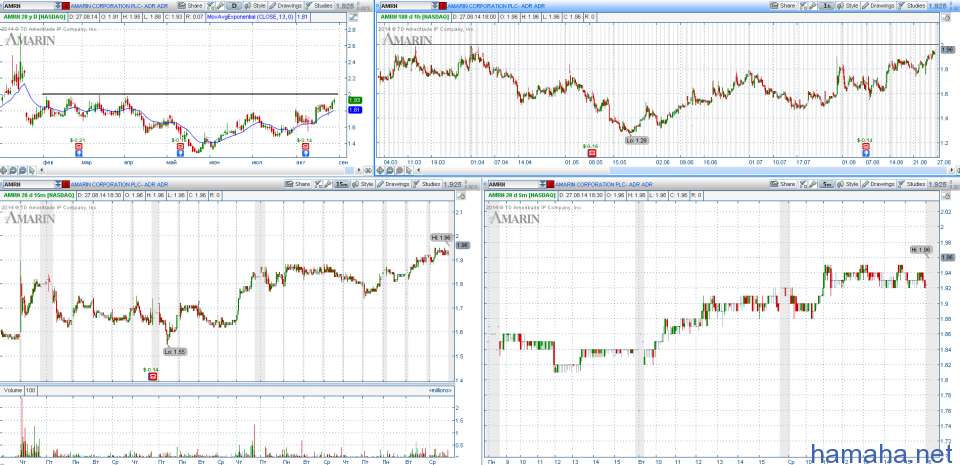The height and width of the screenshot is (465, 960).
Task: Click the AMRN symbol field on 5m chart
Action: click(x=513, y=184)
